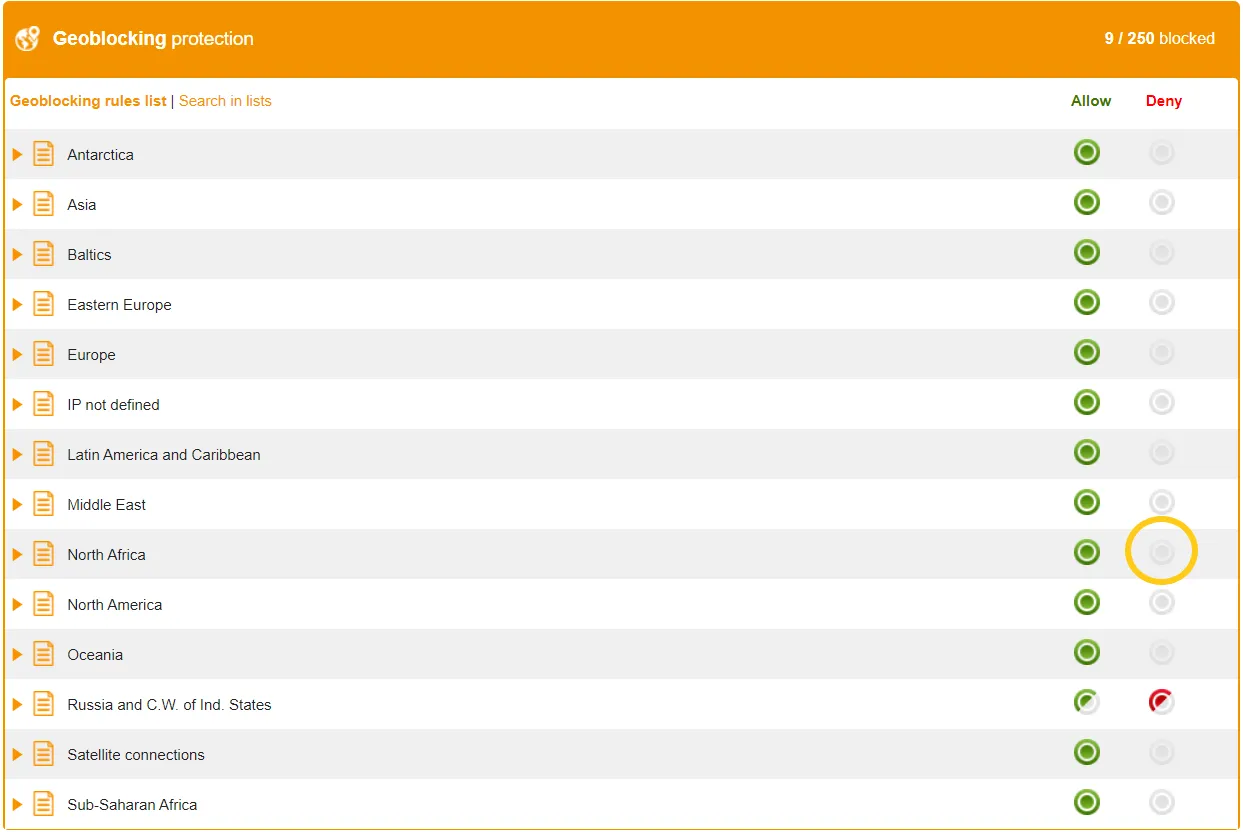Expand the Middle East group
1243x832 pixels.
pos(17,504)
